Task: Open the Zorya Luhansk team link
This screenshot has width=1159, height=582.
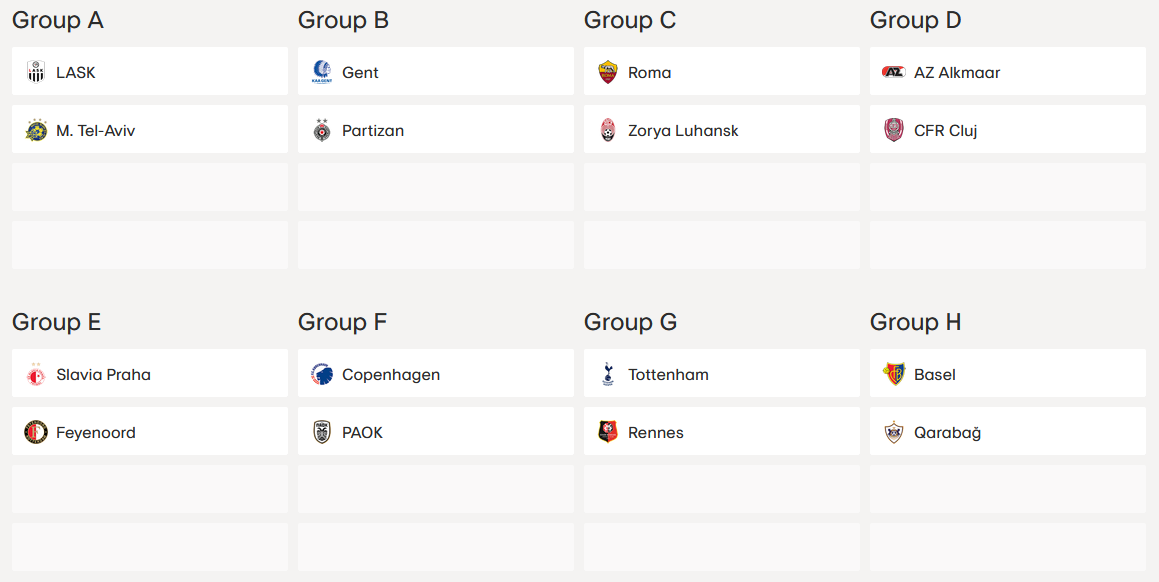Action: pyautogui.click(x=683, y=130)
